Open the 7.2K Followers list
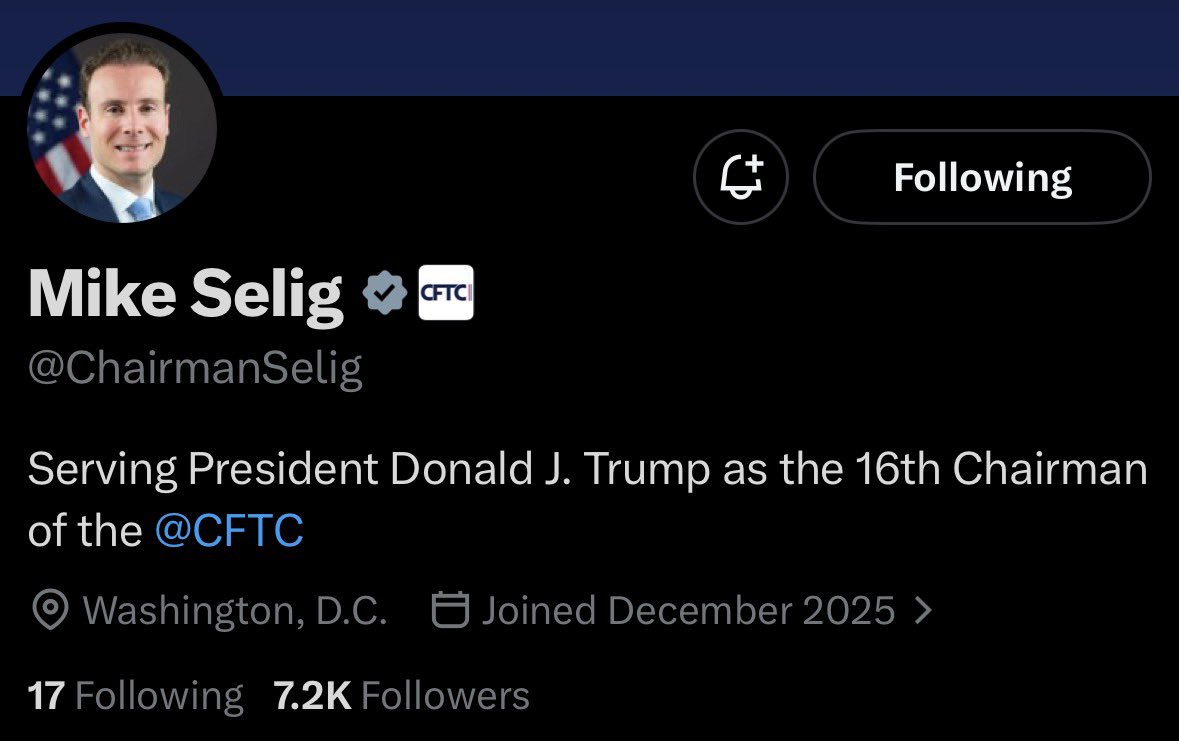 pyautogui.click(x=401, y=696)
